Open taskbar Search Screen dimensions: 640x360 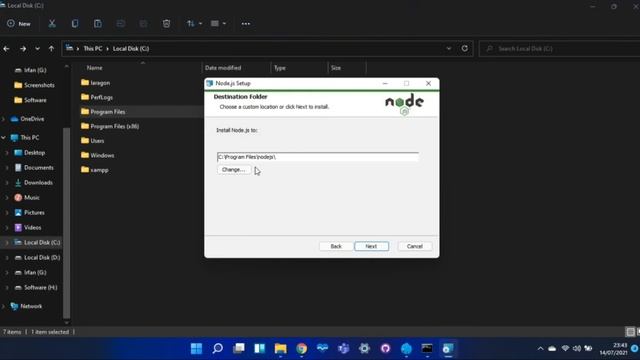[218, 349]
